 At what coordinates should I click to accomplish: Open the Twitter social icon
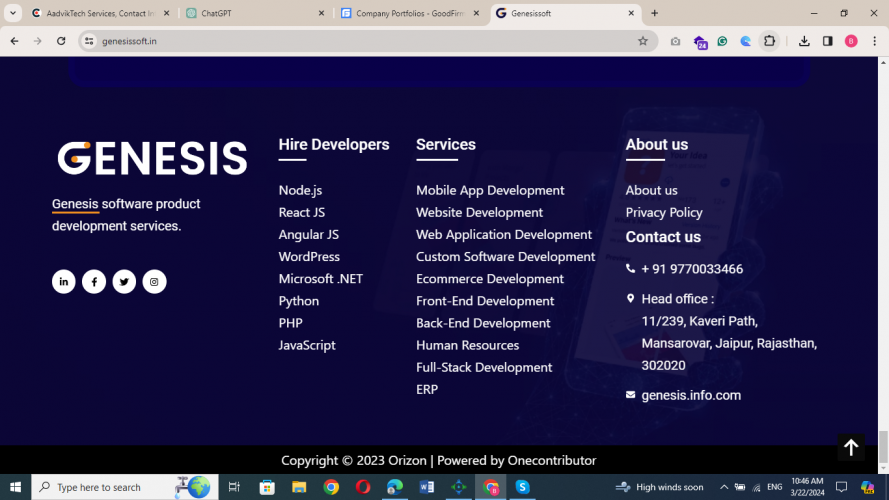124,282
